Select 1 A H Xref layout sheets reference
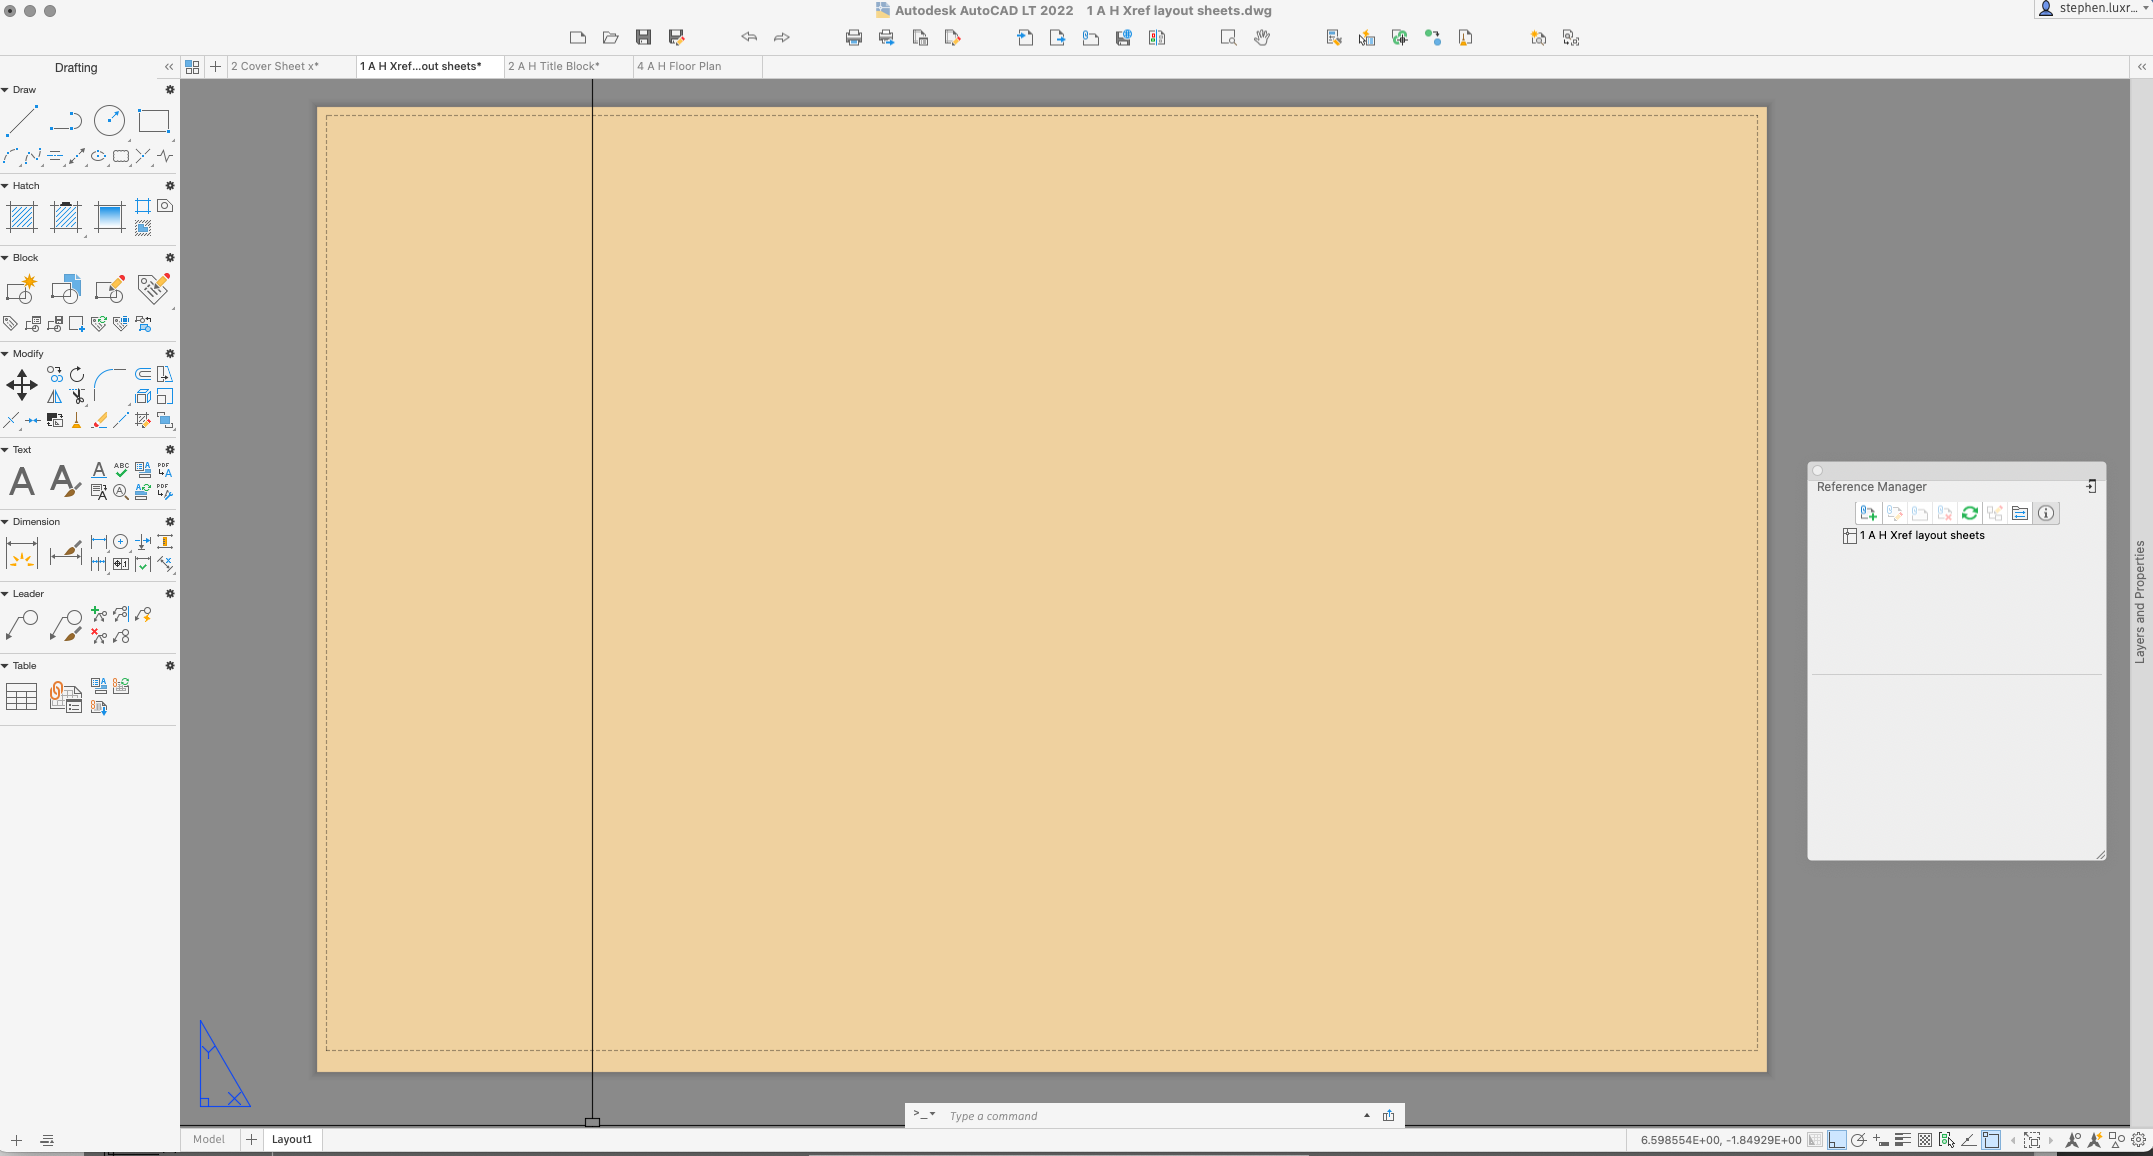 coord(1921,536)
